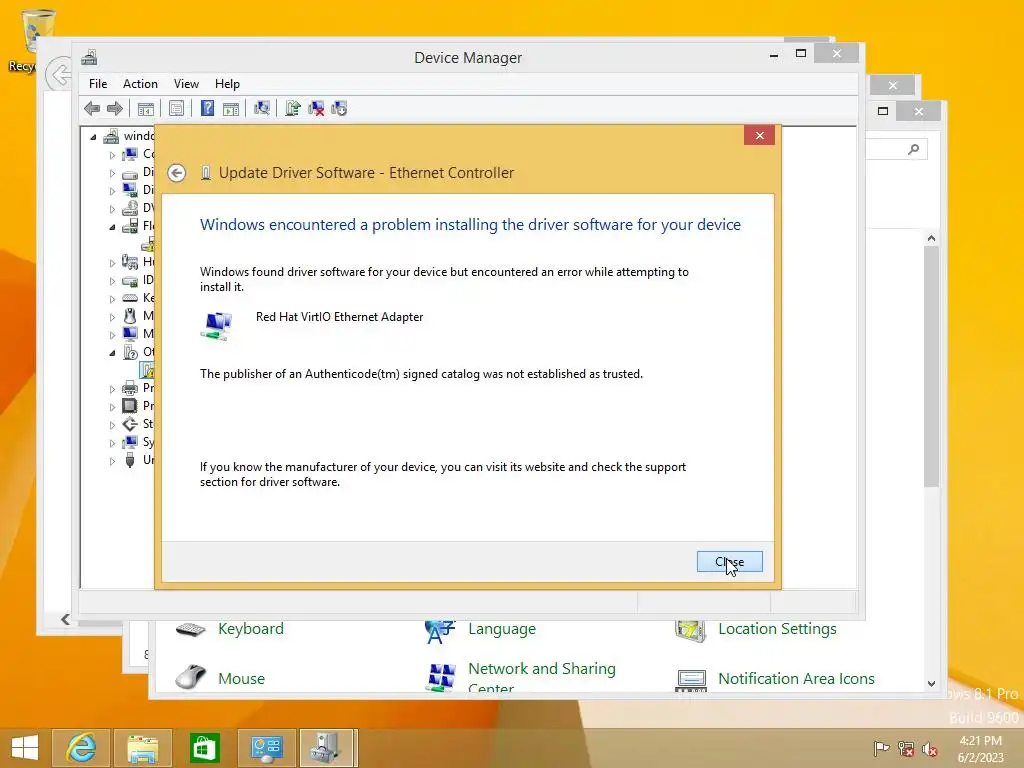Screen dimensions: 1024x768
Task: Expand the Processors node with chip icon
Action: [x=112, y=407]
